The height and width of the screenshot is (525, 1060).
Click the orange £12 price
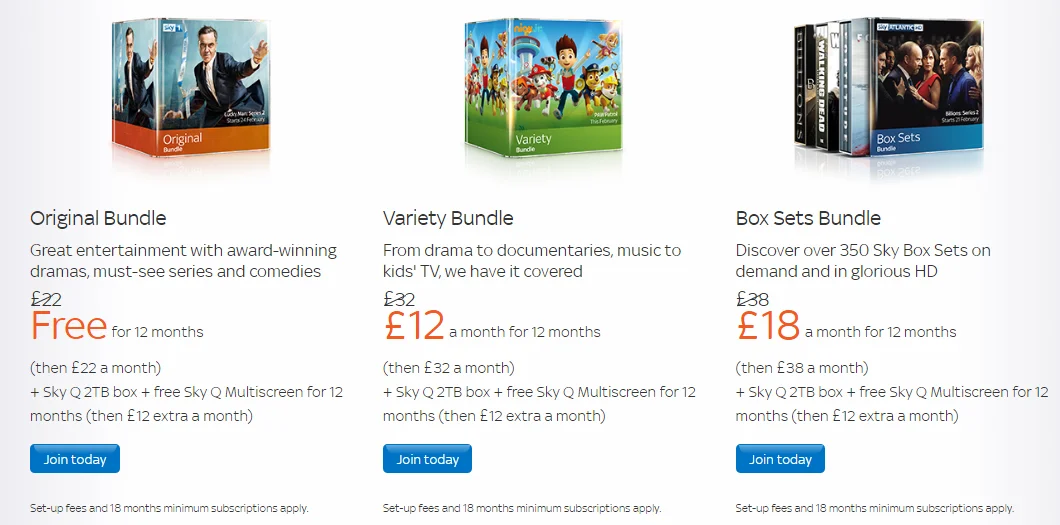pyautogui.click(x=414, y=326)
